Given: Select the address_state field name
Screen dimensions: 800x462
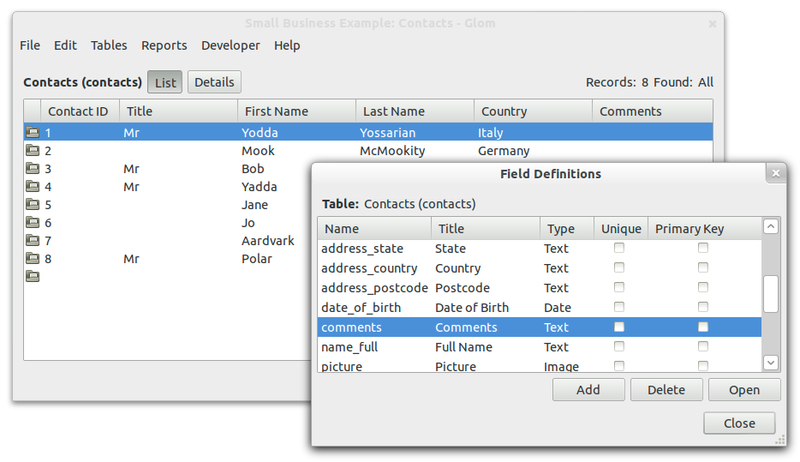Looking at the screenshot, I should (x=362, y=248).
